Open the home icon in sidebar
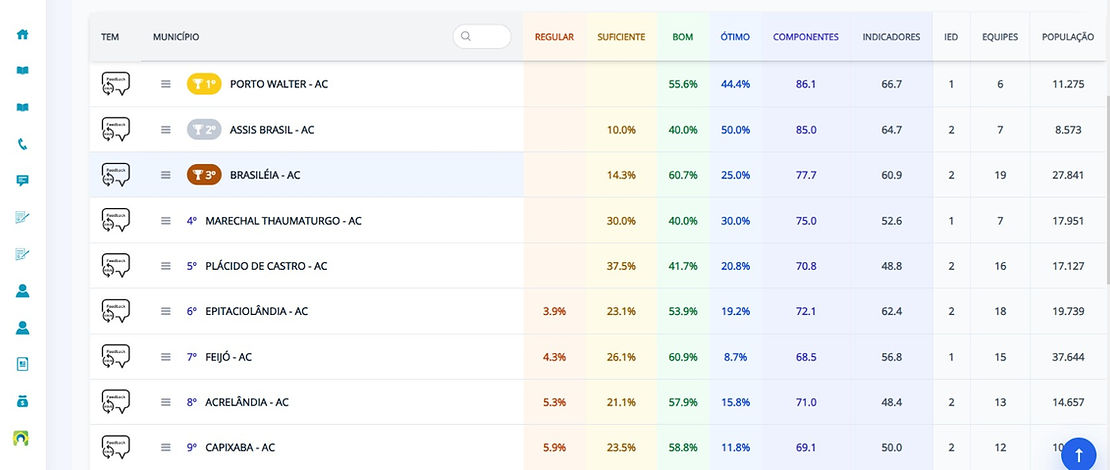The image size is (1110, 470). (x=23, y=34)
